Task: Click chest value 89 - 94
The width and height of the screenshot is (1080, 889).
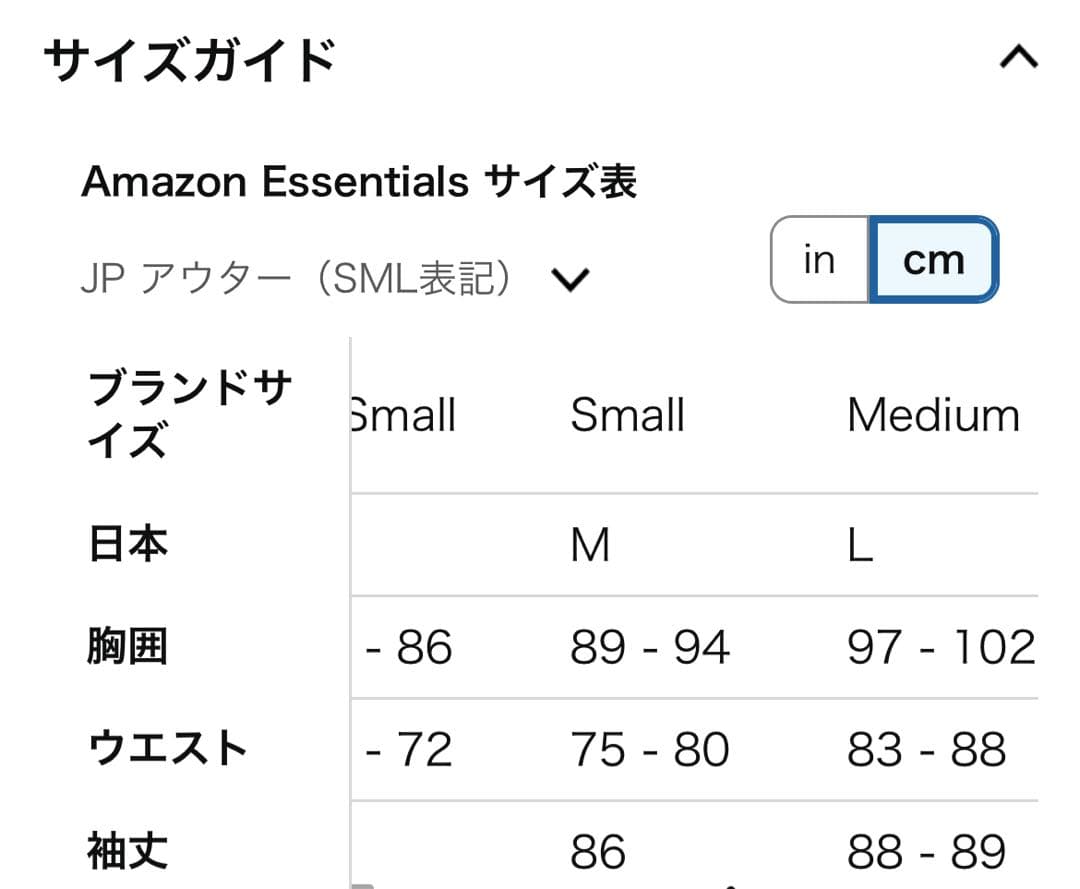Action: tap(650, 648)
